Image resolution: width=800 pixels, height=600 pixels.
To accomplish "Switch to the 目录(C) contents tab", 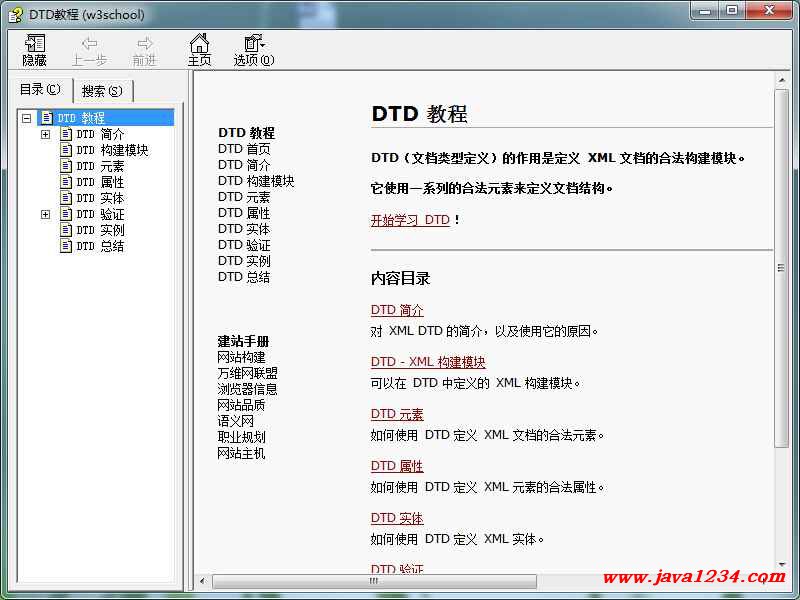I will 41,90.
